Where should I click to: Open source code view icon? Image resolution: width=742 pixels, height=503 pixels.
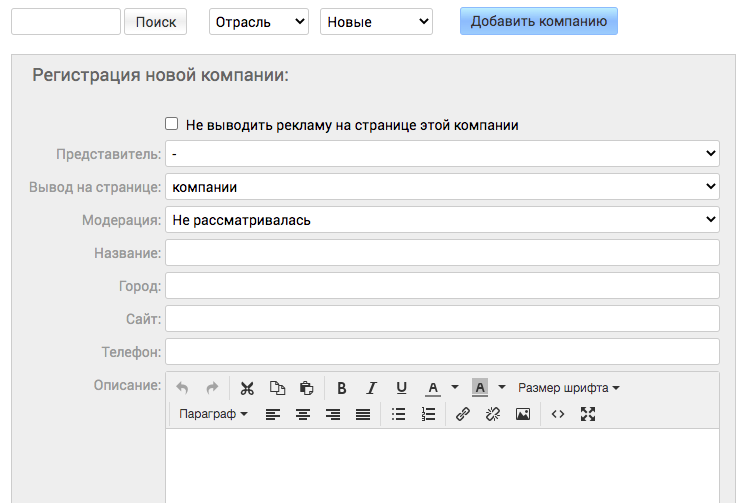click(x=558, y=415)
